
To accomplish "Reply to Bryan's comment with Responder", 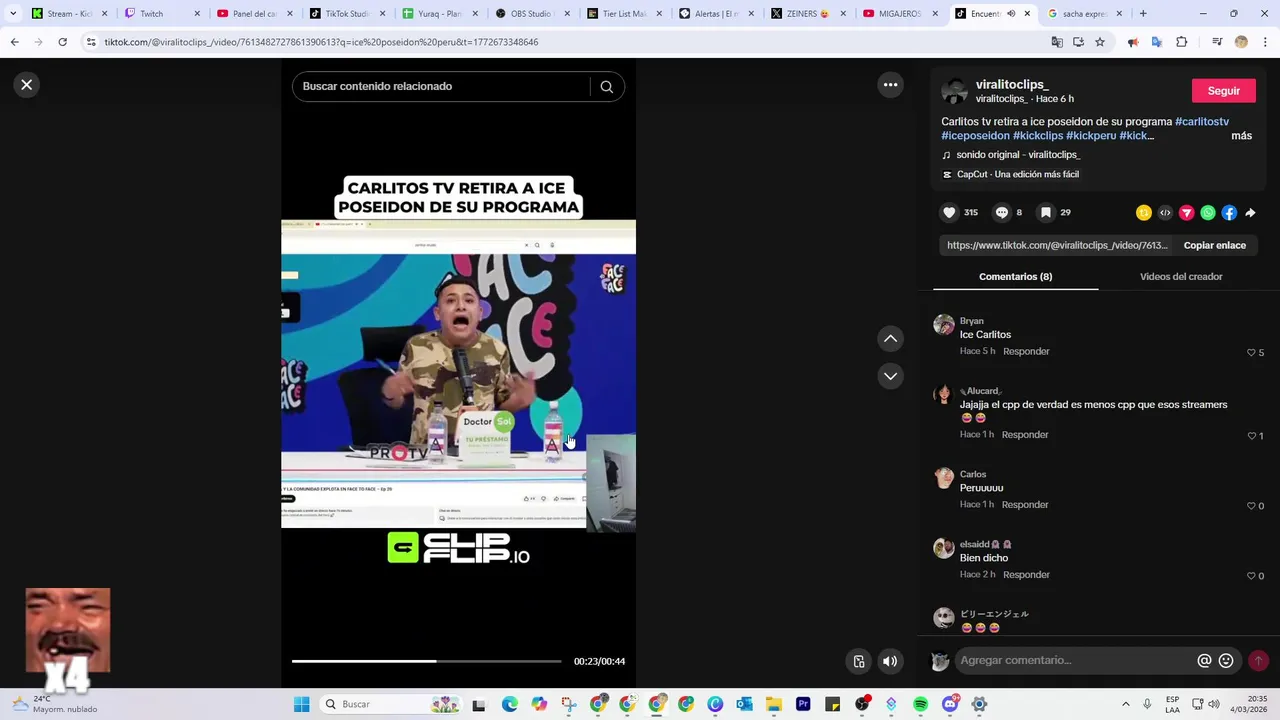I will (x=1026, y=352).
